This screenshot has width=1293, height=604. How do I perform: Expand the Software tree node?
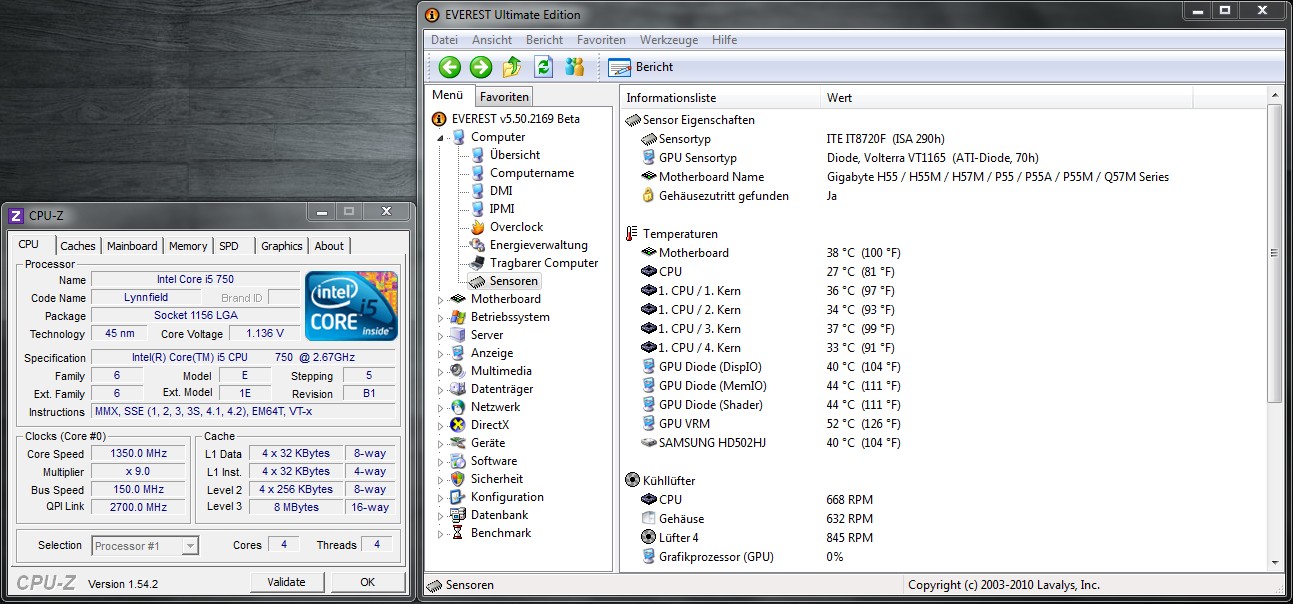click(441, 461)
